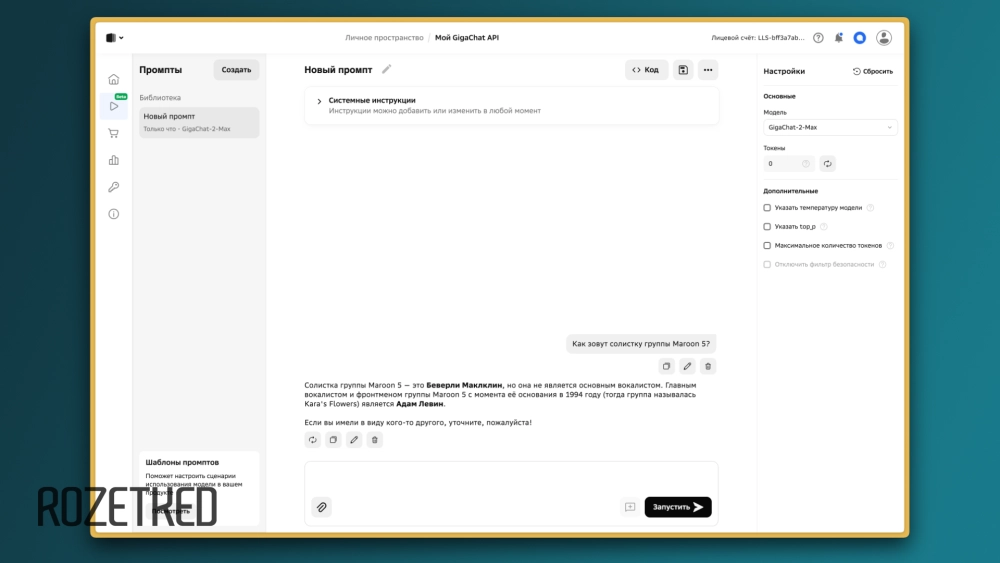Screen dimensions: 1000x563
Task: Open the workspace switcher dropdown at top left
Action: coord(115,38)
